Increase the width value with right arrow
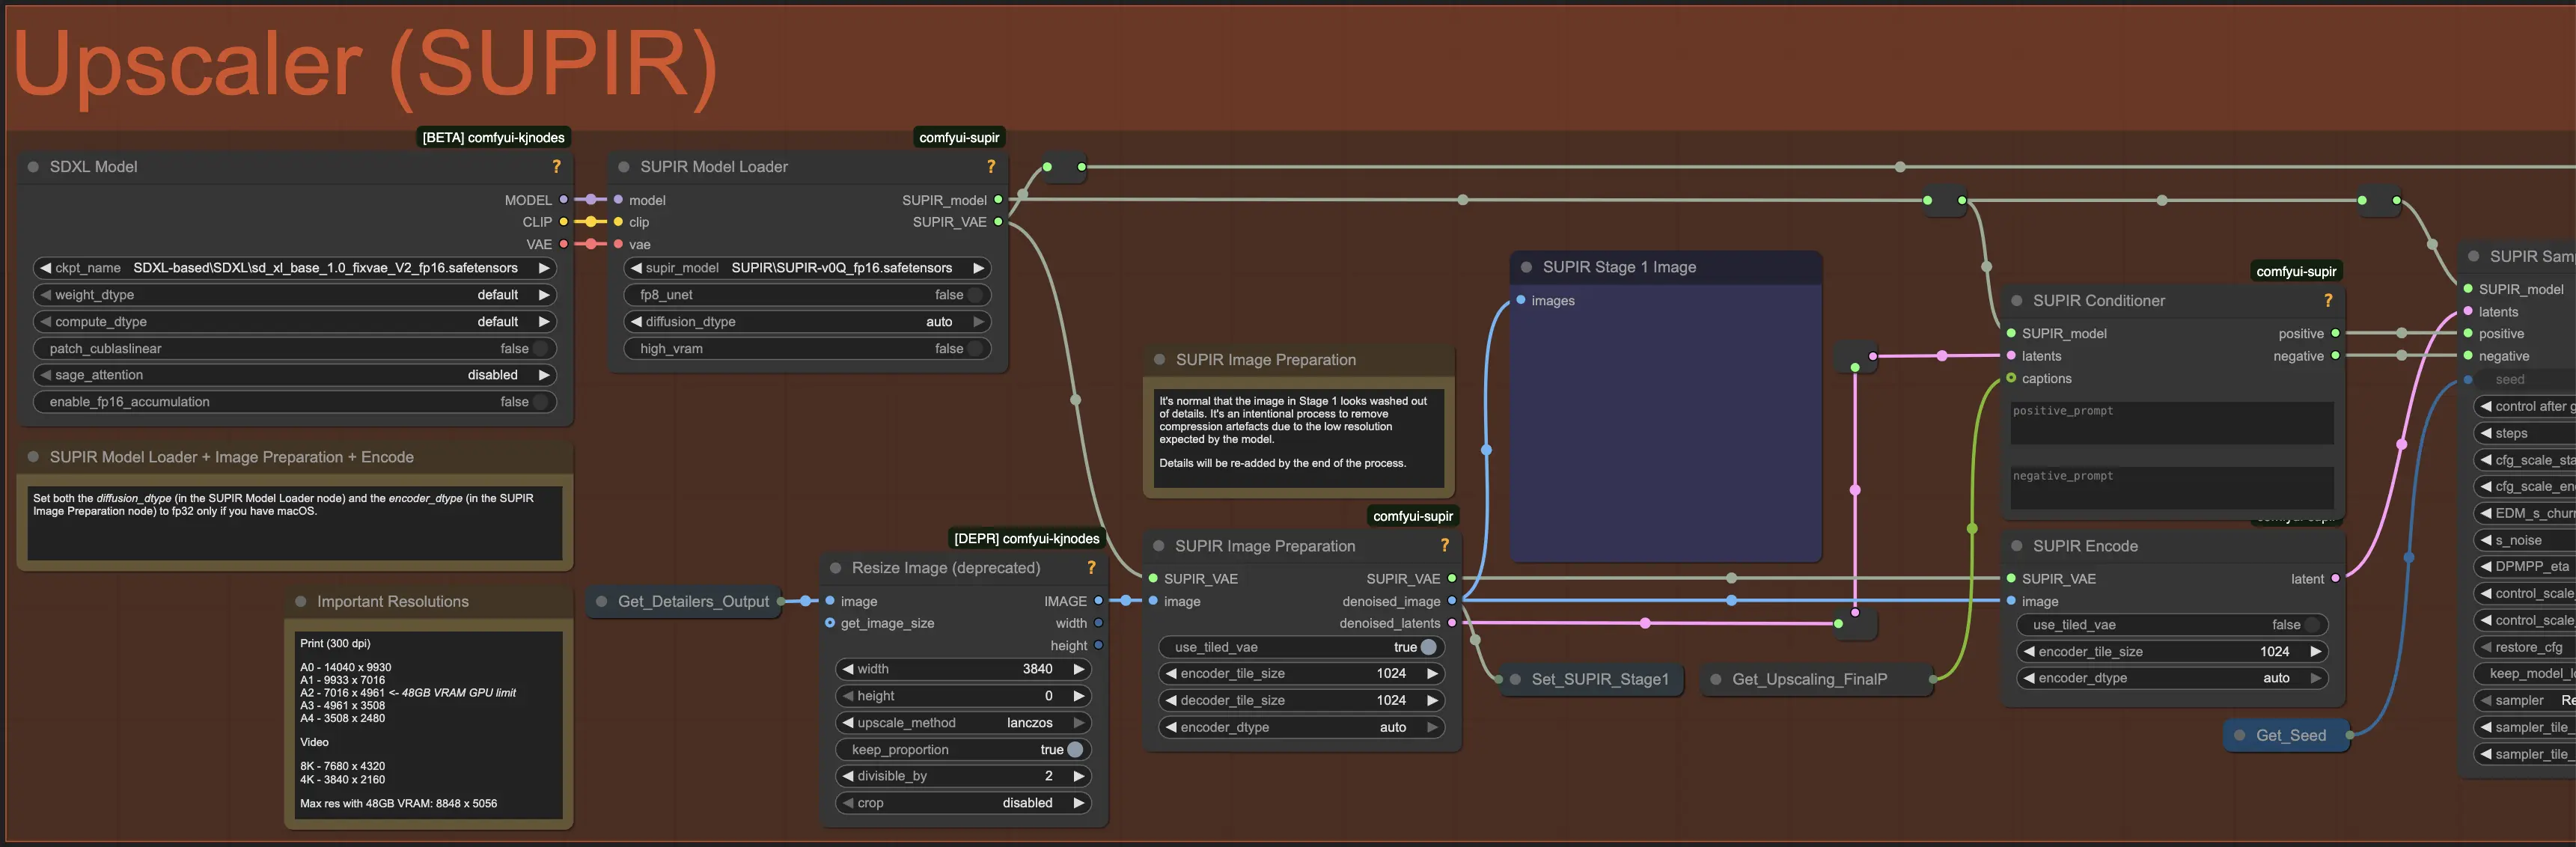Image resolution: width=2576 pixels, height=847 pixels. [1078, 669]
